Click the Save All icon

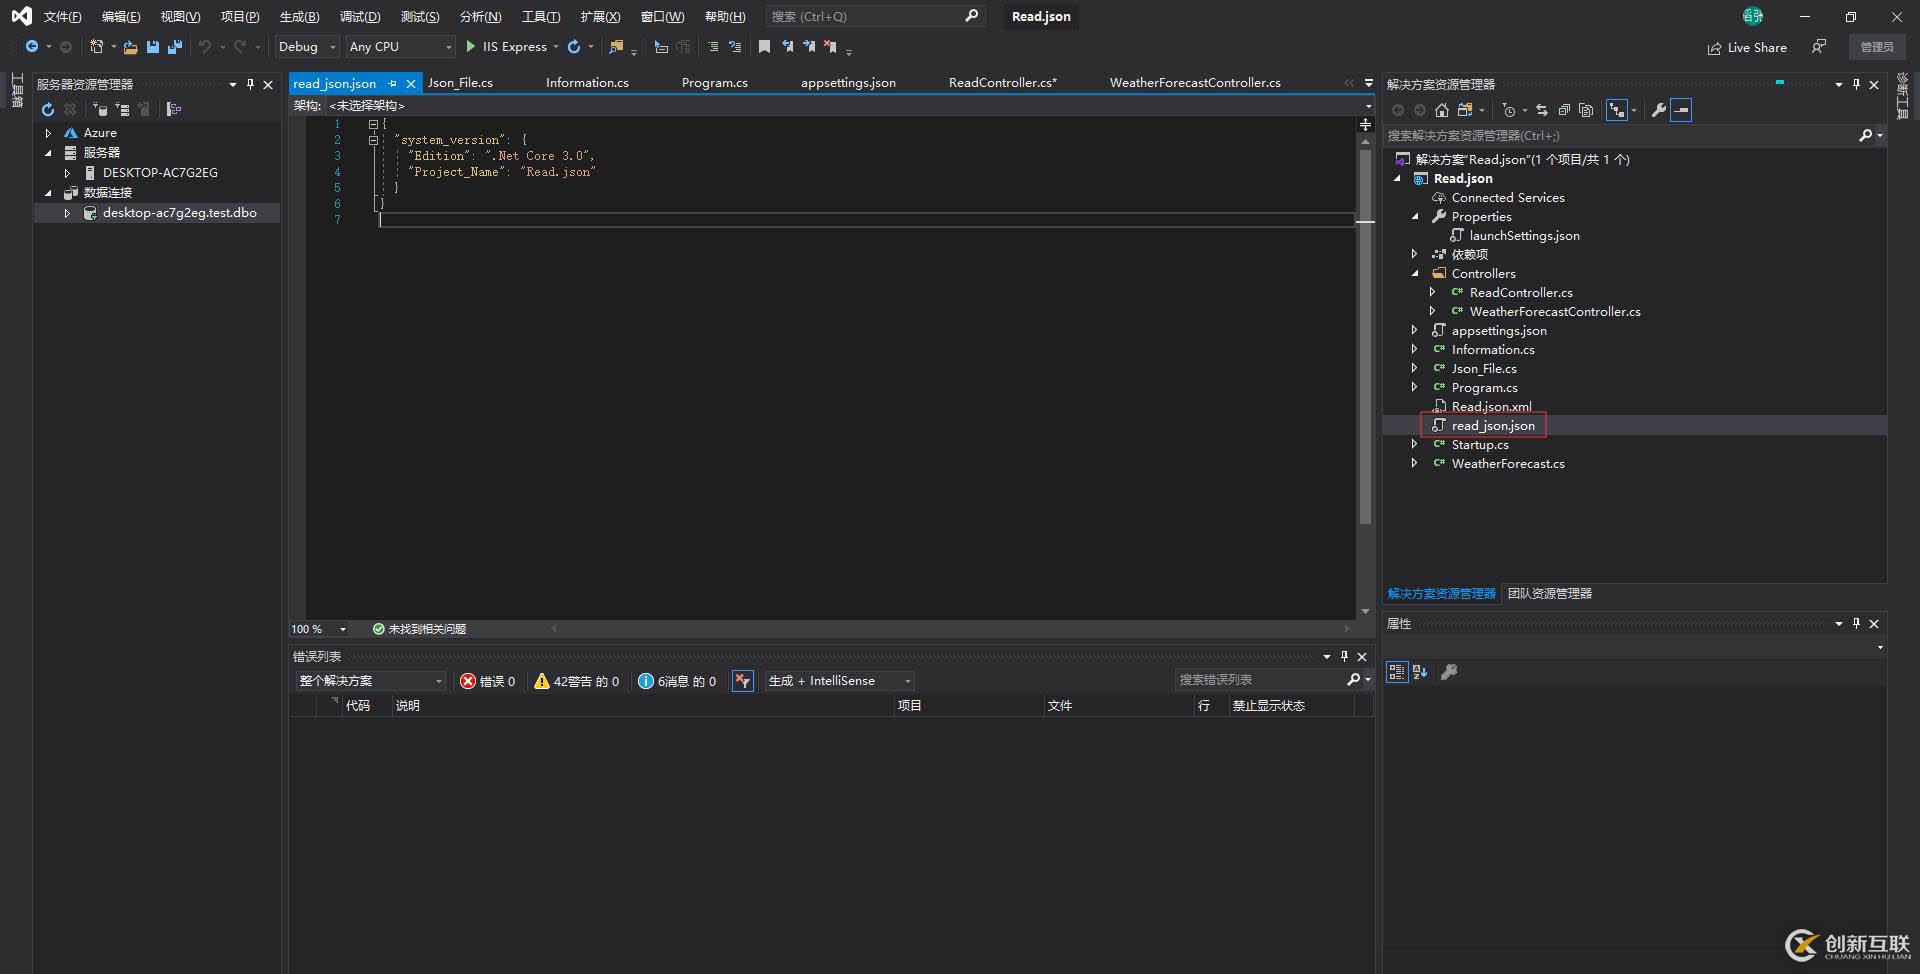click(175, 47)
